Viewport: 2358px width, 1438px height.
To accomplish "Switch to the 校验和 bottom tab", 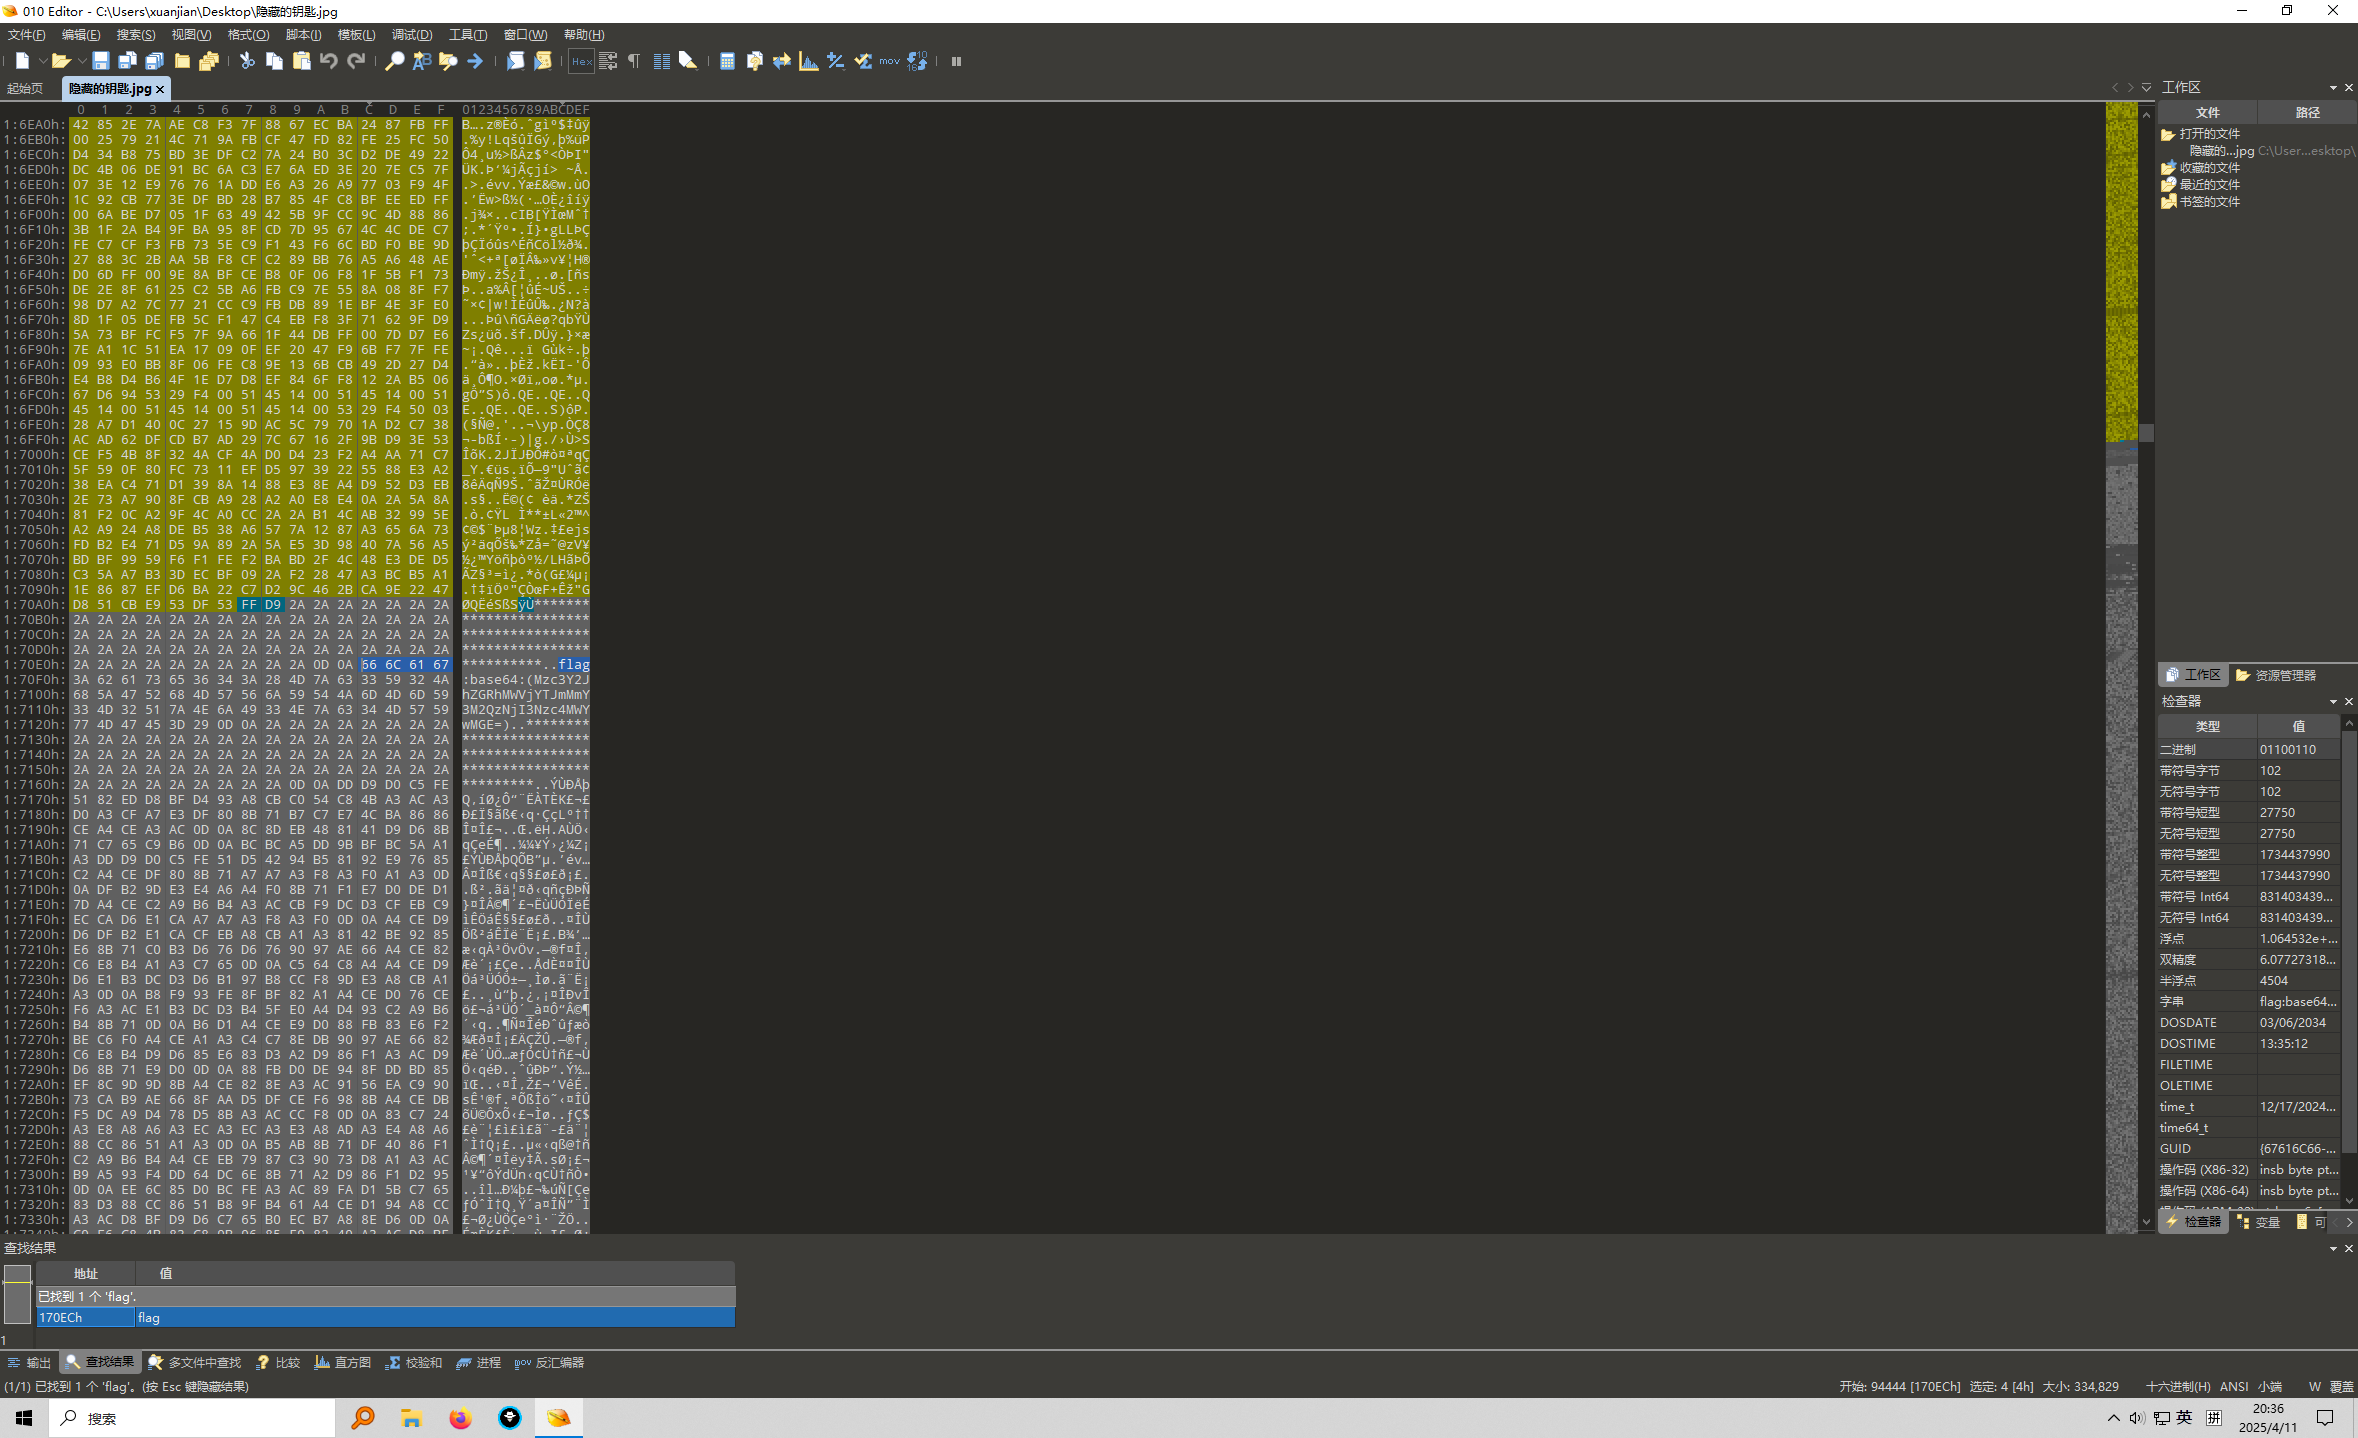I will click(415, 1363).
